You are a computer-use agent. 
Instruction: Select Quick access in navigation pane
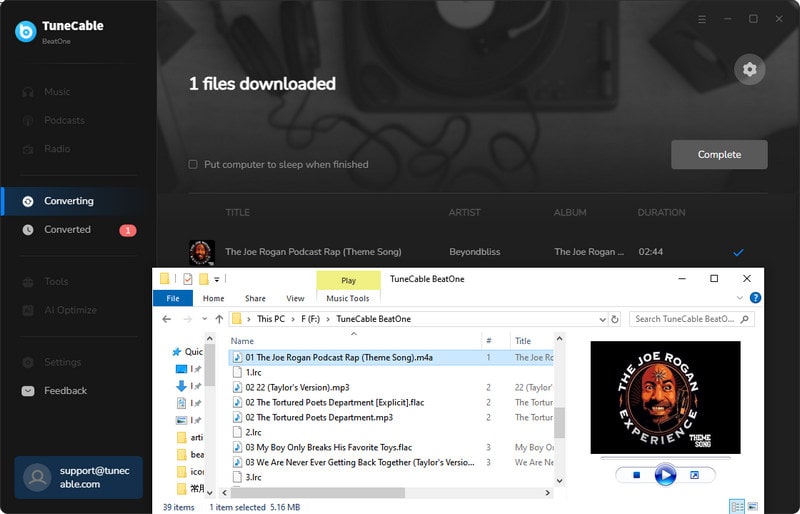pyautogui.click(x=187, y=352)
